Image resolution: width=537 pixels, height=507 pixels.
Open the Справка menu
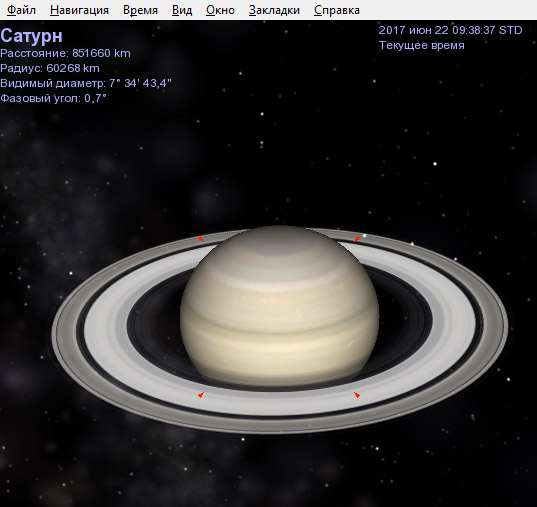337,10
